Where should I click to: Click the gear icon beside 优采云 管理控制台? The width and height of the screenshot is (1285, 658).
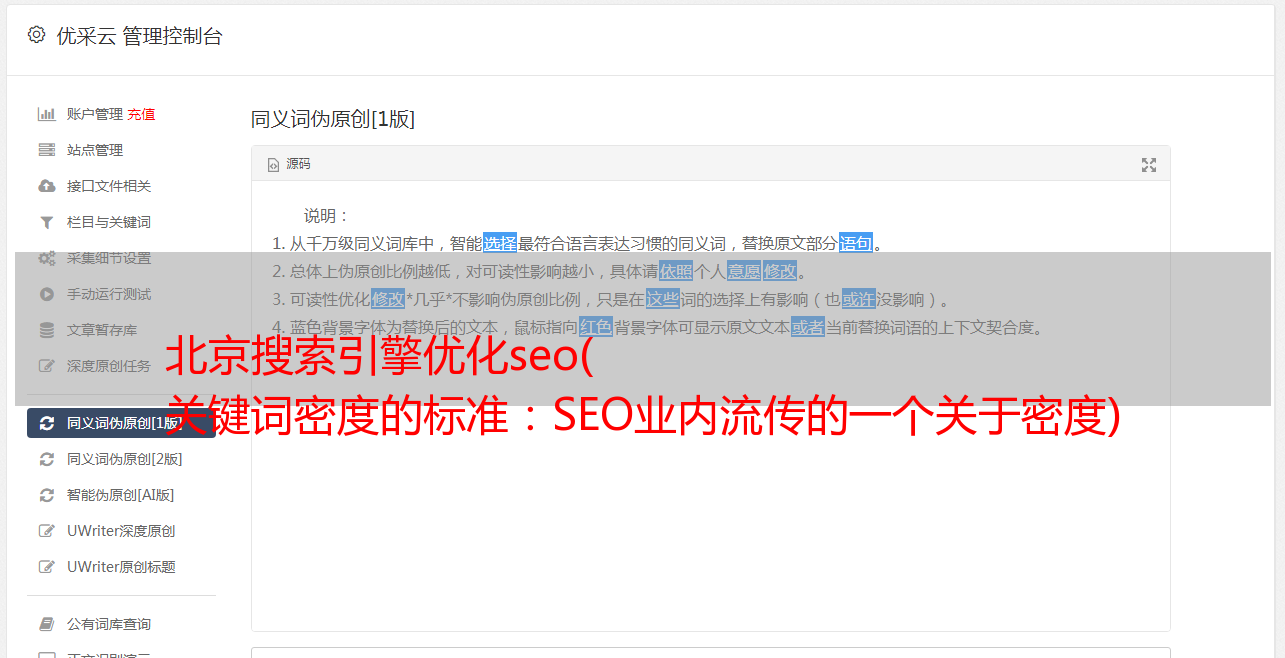pyautogui.click(x=36, y=35)
